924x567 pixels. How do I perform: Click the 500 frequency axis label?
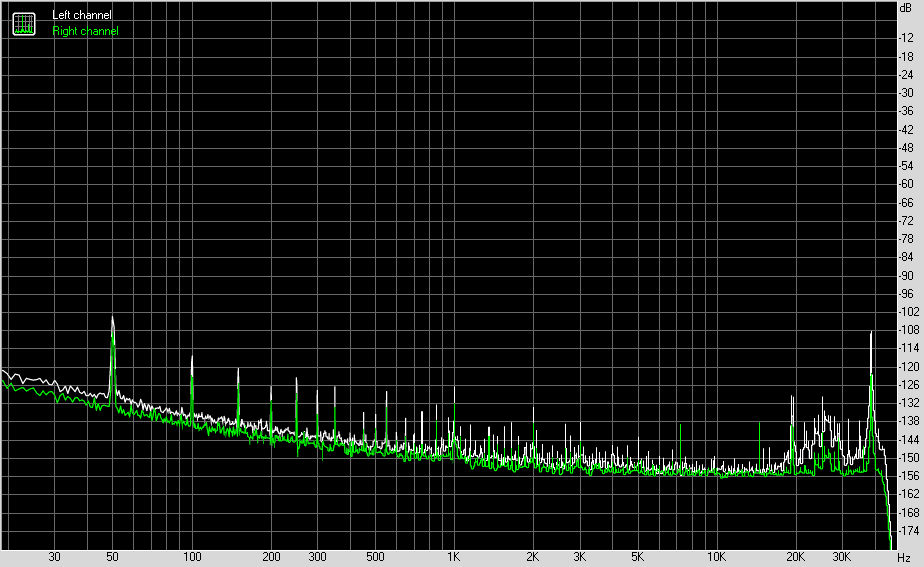click(375, 557)
